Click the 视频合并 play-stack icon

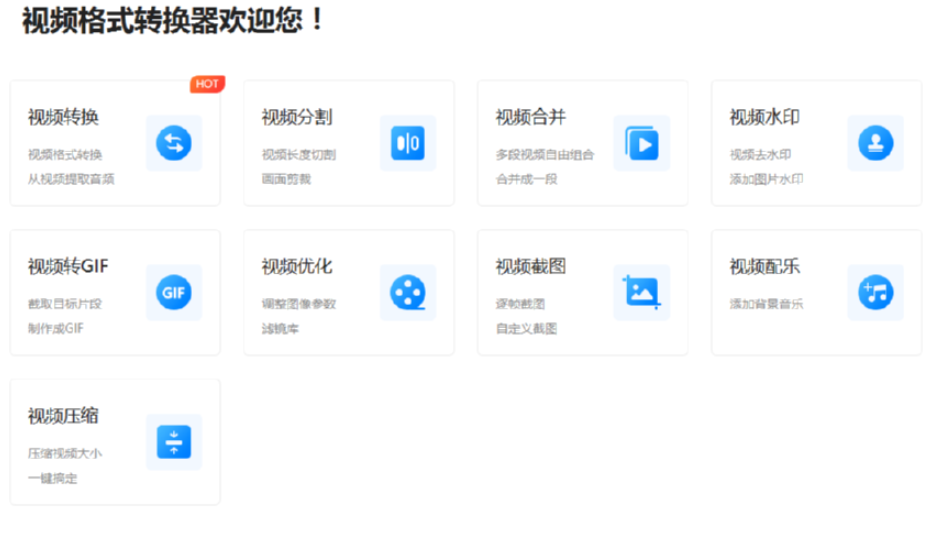pyautogui.click(x=642, y=143)
